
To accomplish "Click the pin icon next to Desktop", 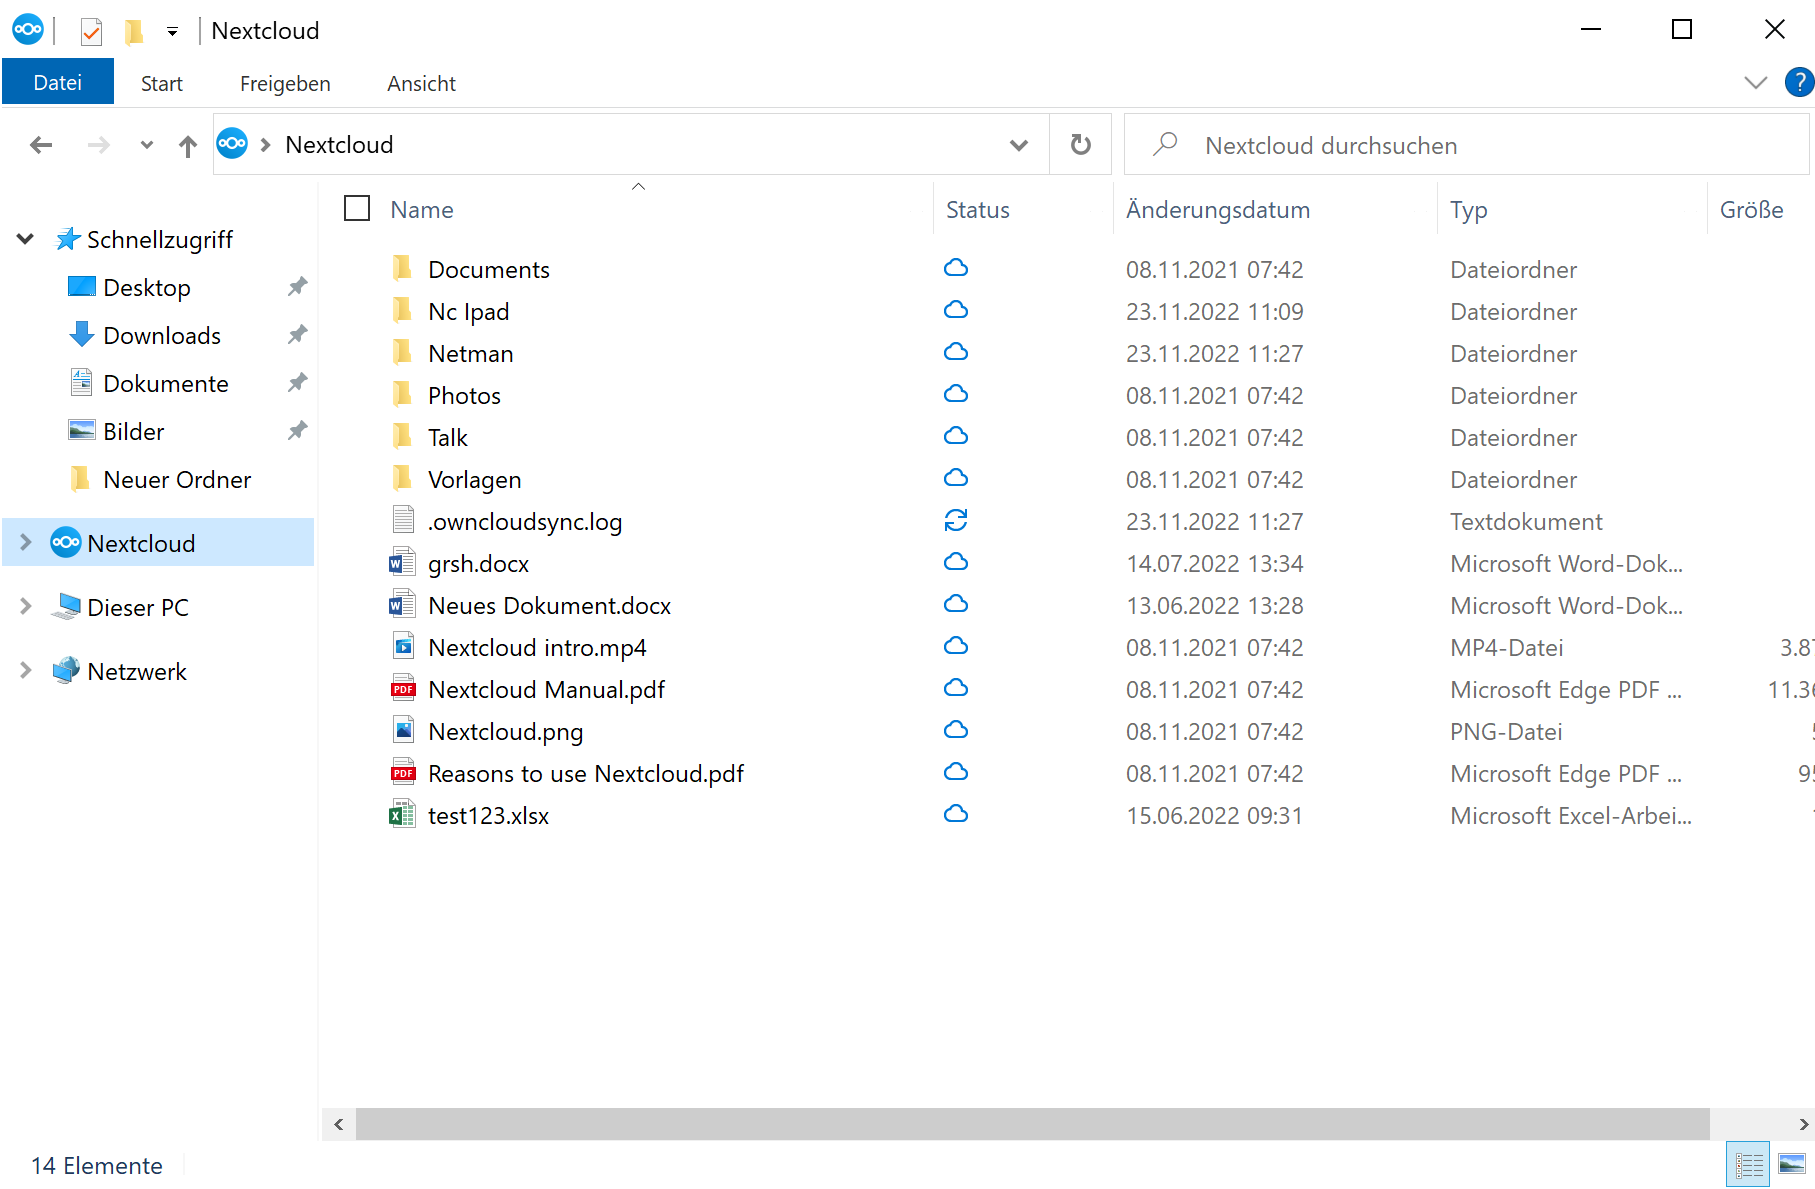I will (297, 287).
